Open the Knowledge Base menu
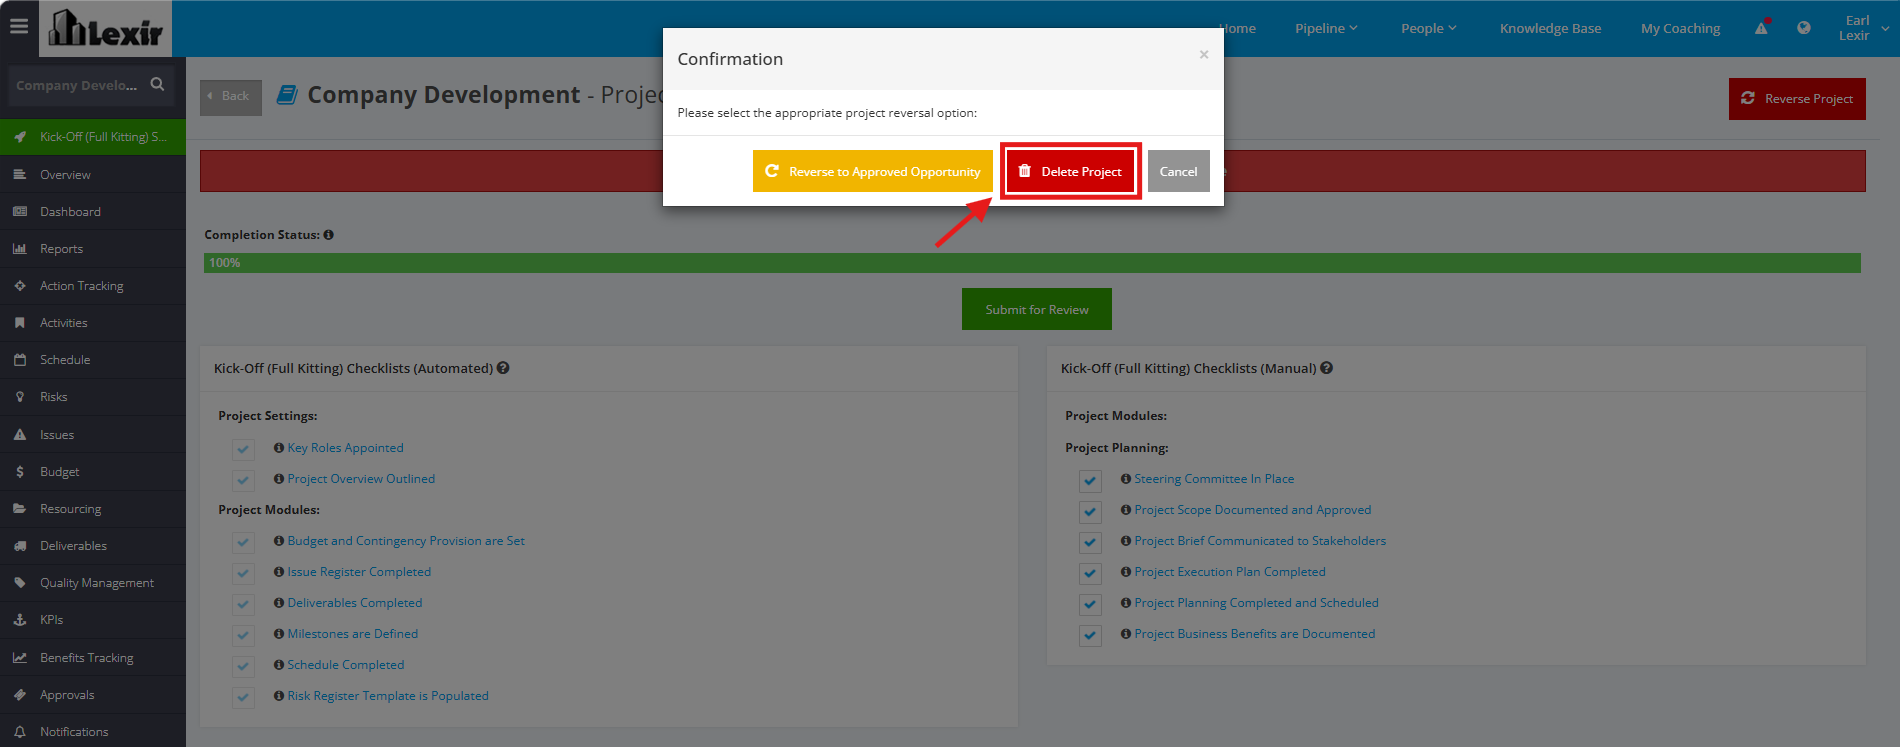Image resolution: width=1900 pixels, height=747 pixels. click(x=1550, y=28)
